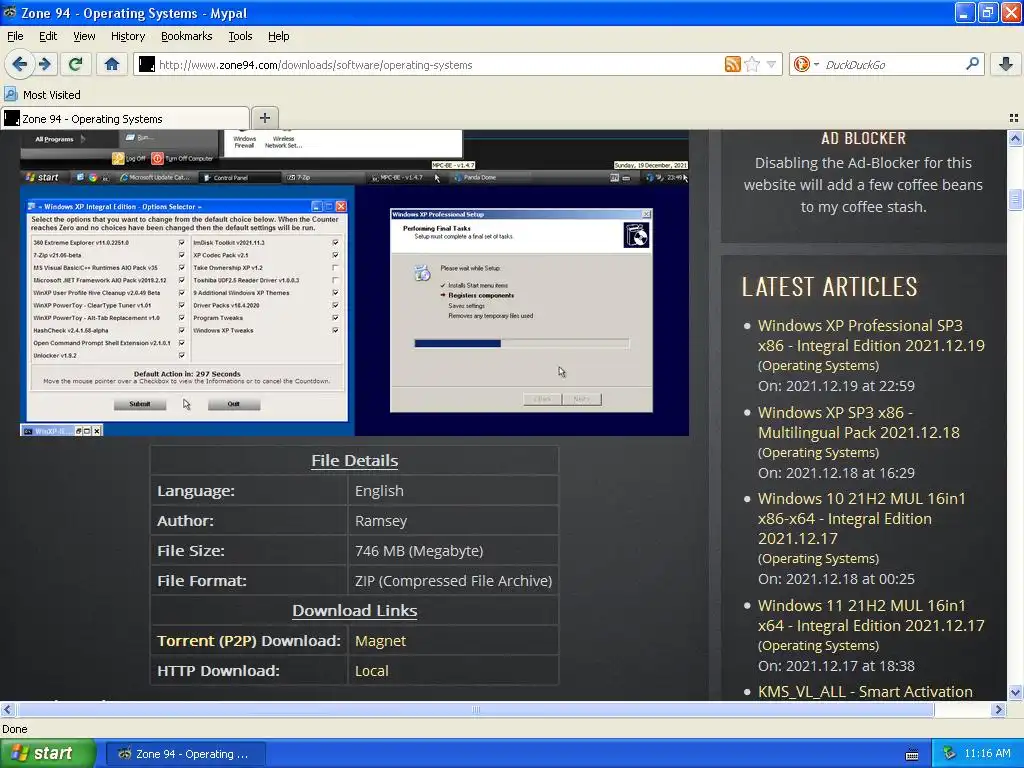Open the URL history dropdown arrow
Image resolution: width=1024 pixels, height=768 pixels.
coord(771,65)
